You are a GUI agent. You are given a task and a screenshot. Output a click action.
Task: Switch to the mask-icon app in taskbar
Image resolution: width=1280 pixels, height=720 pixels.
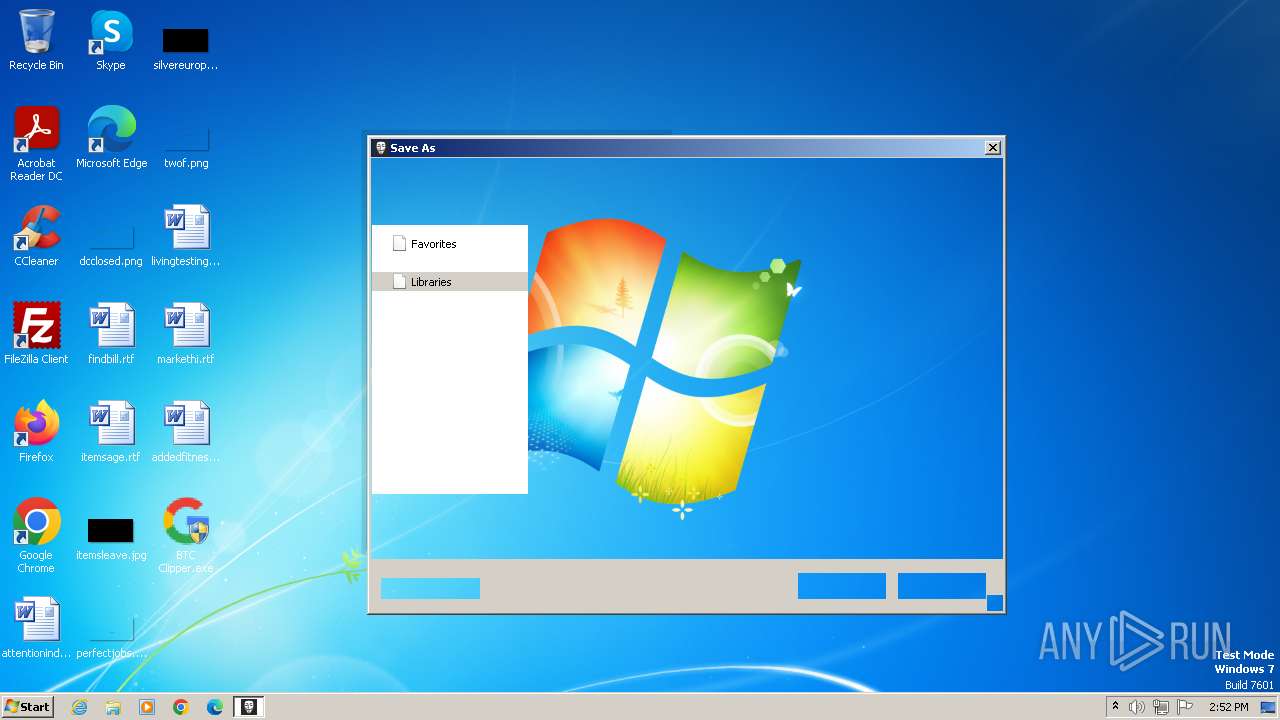(249, 707)
